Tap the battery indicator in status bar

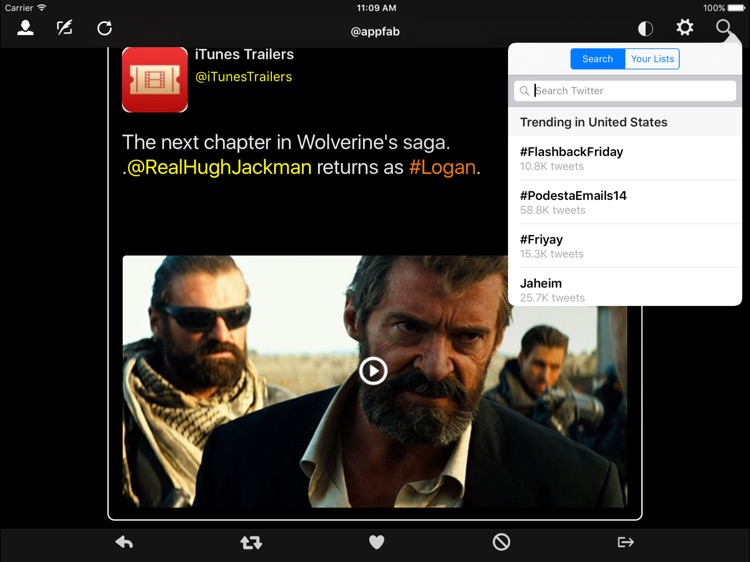click(x=736, y=8)
